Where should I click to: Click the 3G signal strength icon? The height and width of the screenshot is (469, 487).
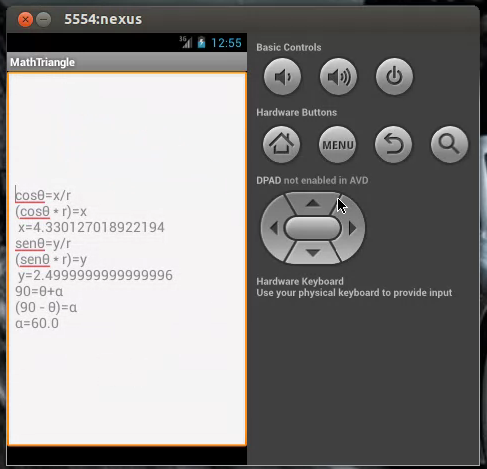[x=186, y=42]
